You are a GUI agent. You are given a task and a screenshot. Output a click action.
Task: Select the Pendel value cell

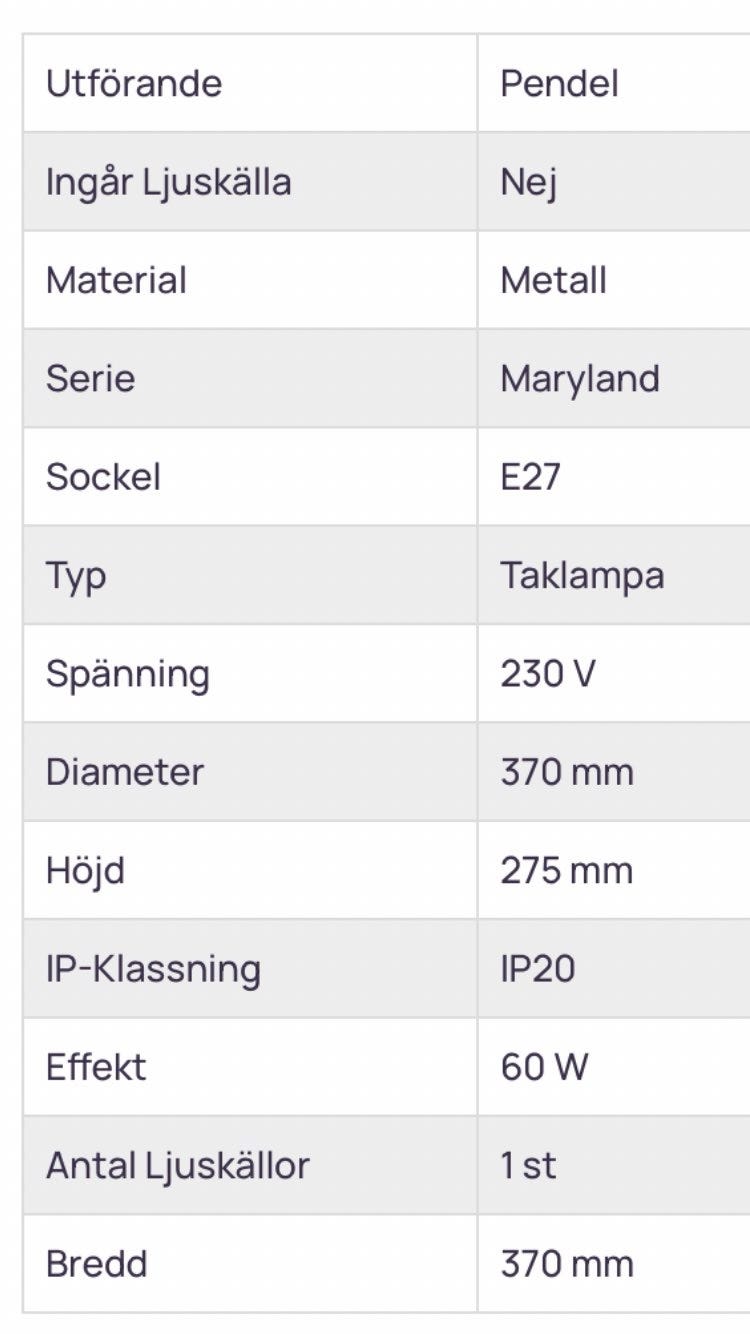[x=559, y=83]
